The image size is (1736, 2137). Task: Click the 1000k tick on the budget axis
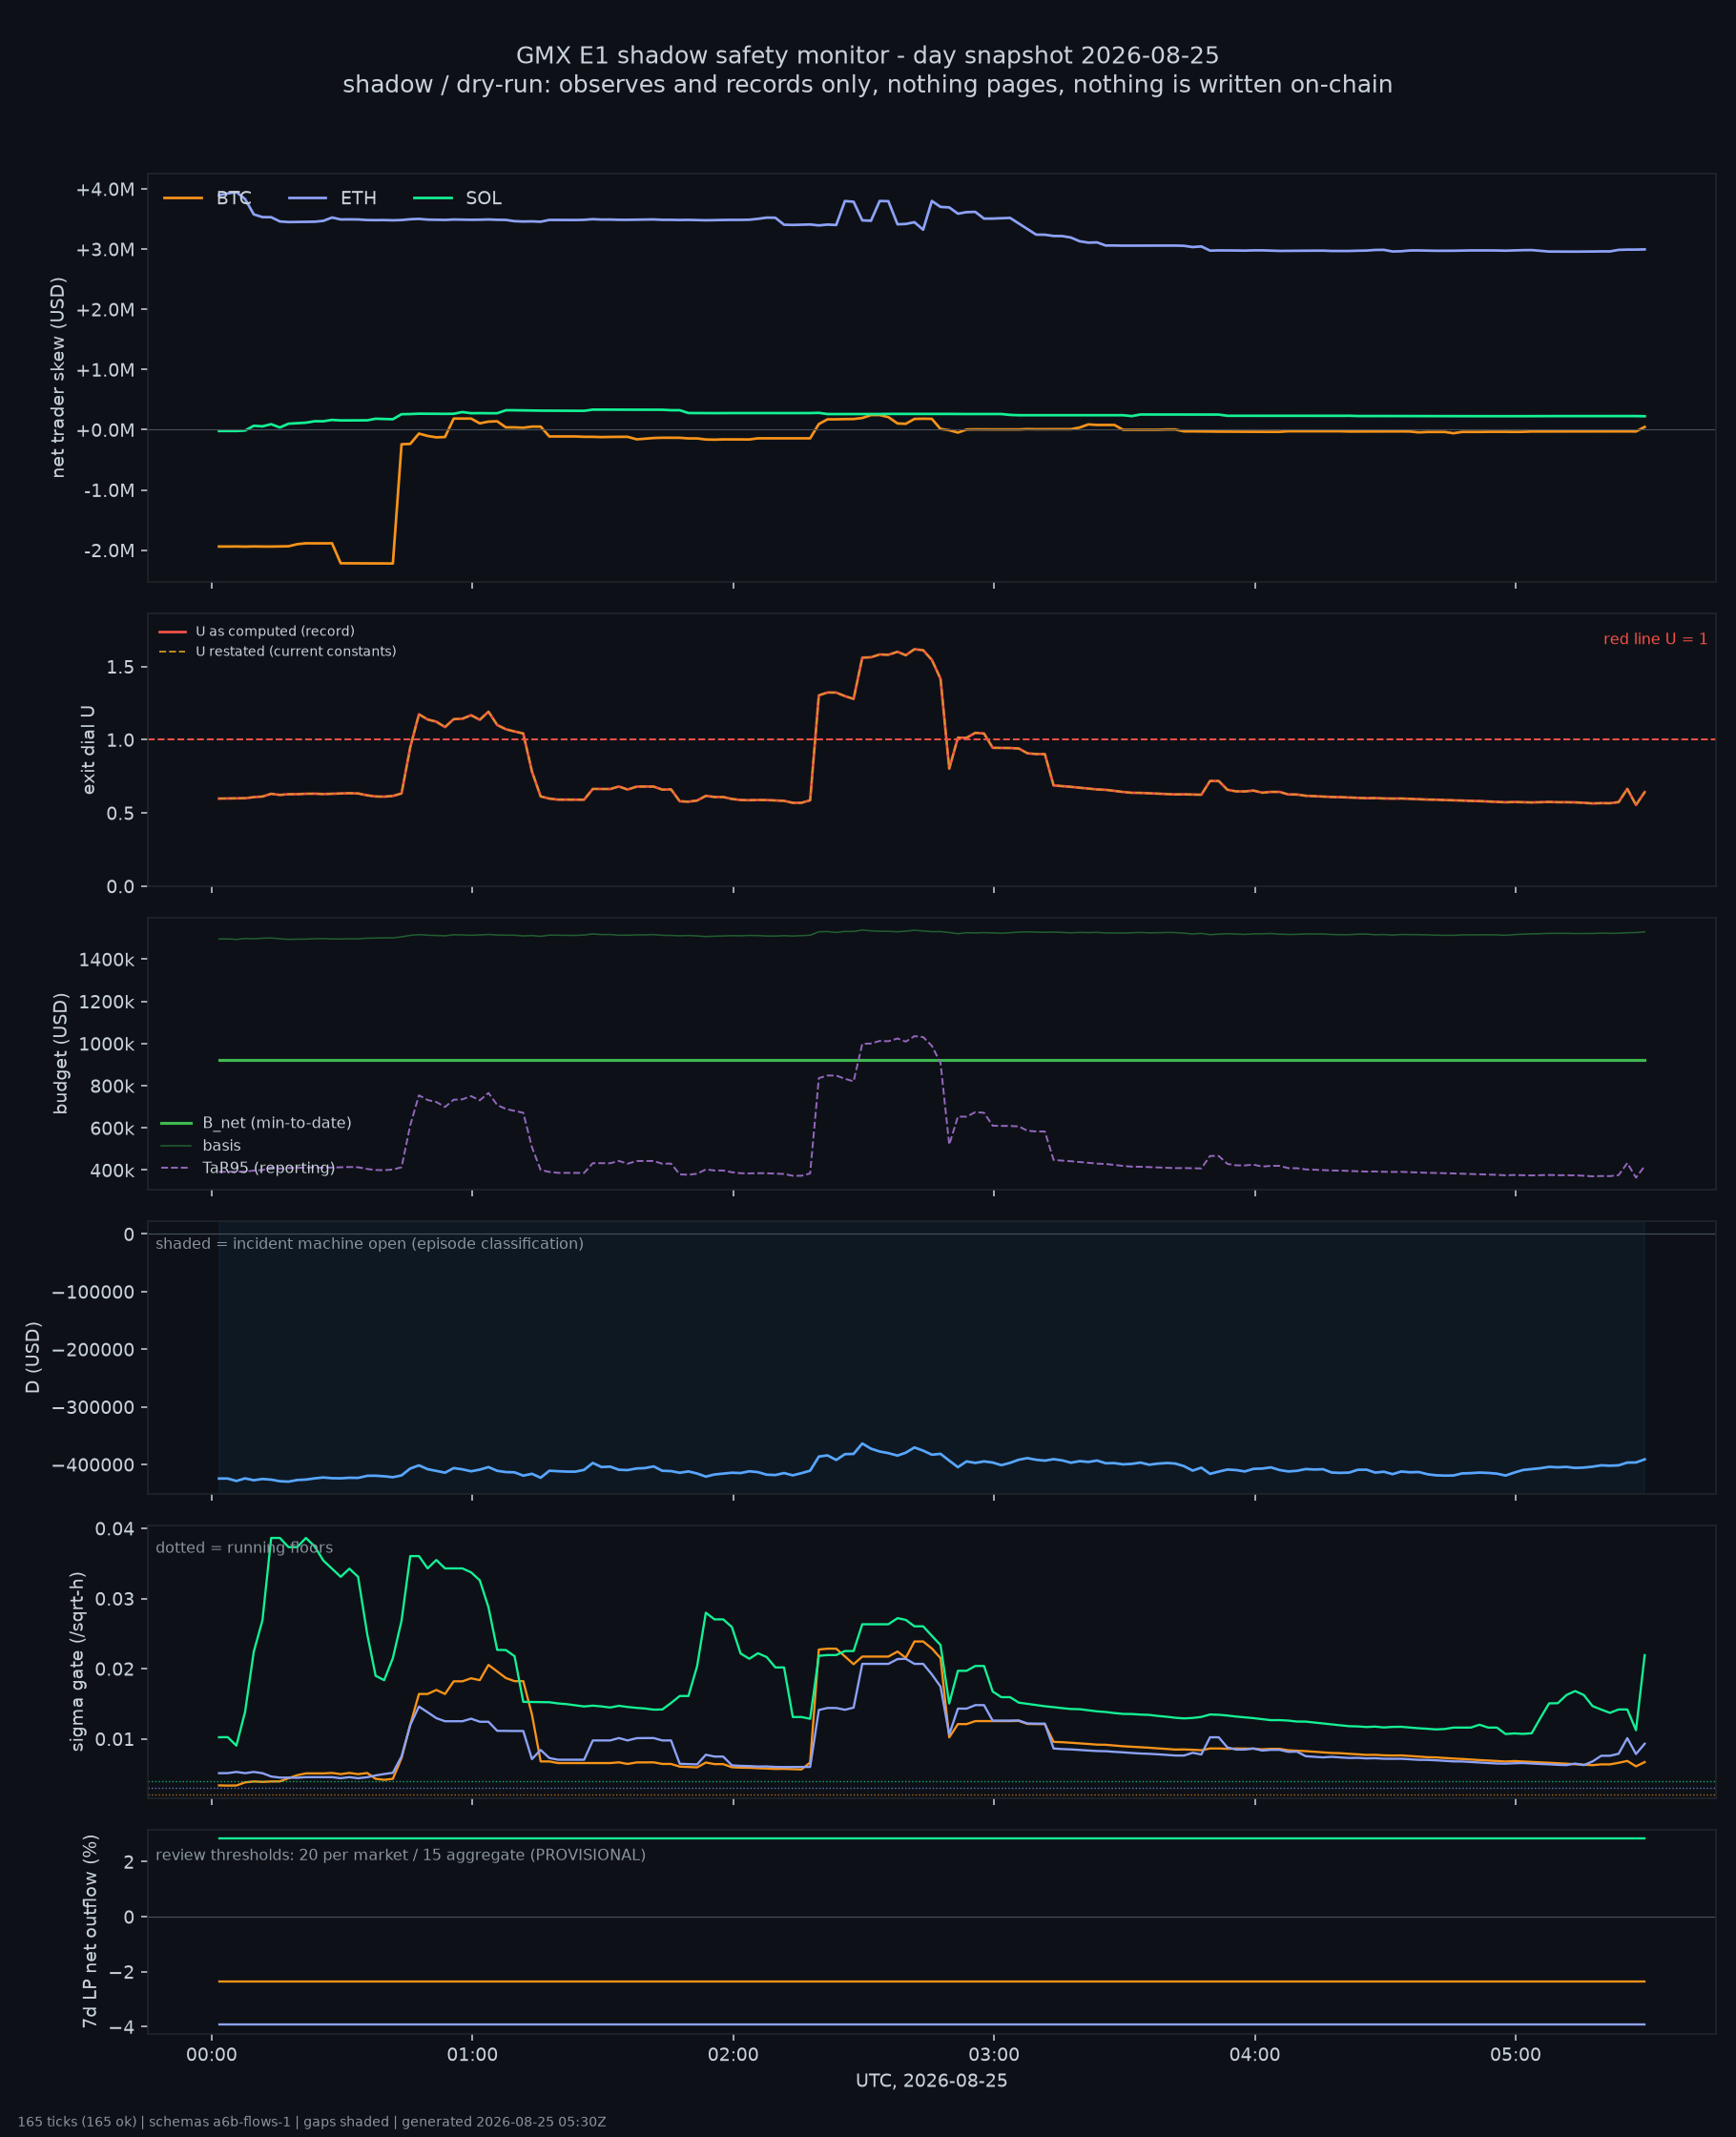(x=106, y=1044)
